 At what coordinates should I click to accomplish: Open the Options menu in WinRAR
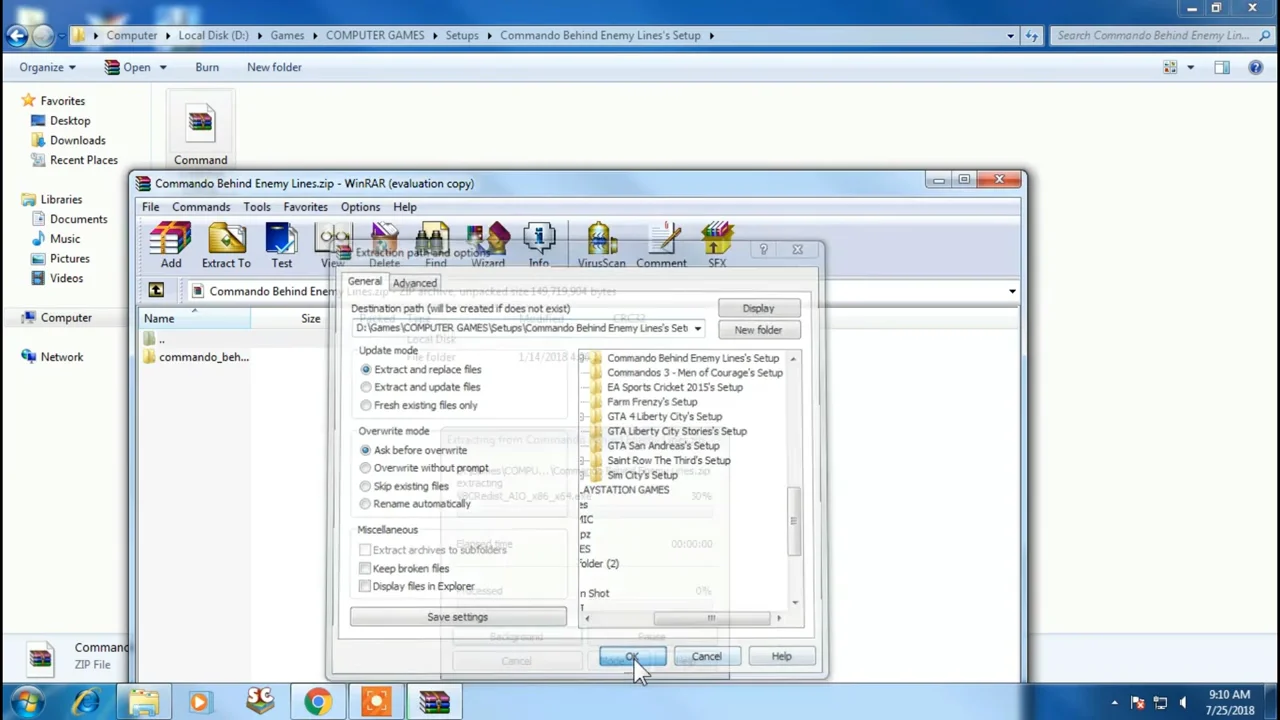[360, 207]
